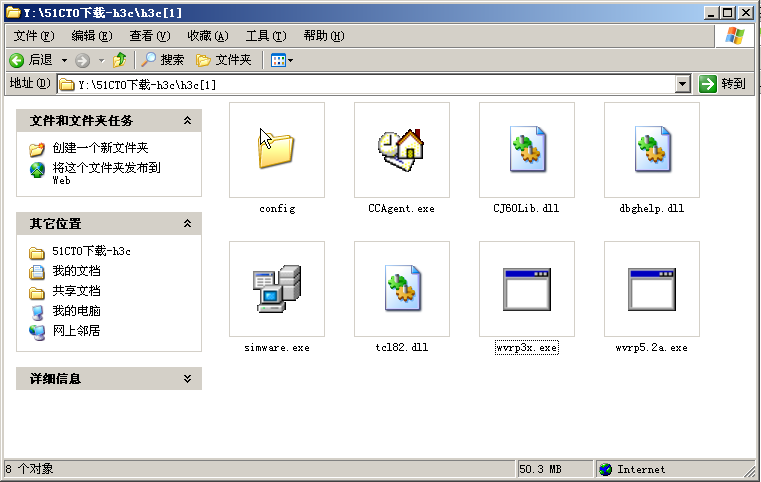Select the CJ60Lib.dll file icon

527,150
